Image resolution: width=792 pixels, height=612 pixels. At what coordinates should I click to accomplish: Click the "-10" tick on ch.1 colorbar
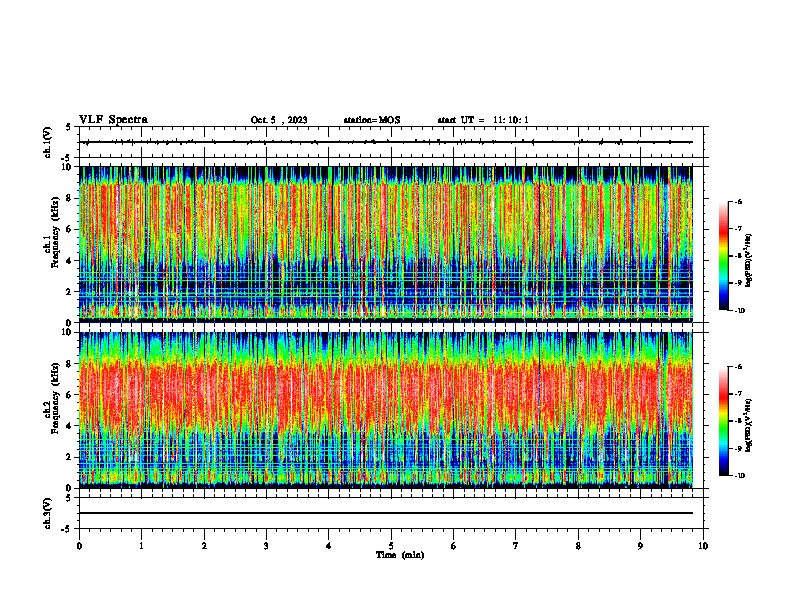pos(739,311)
